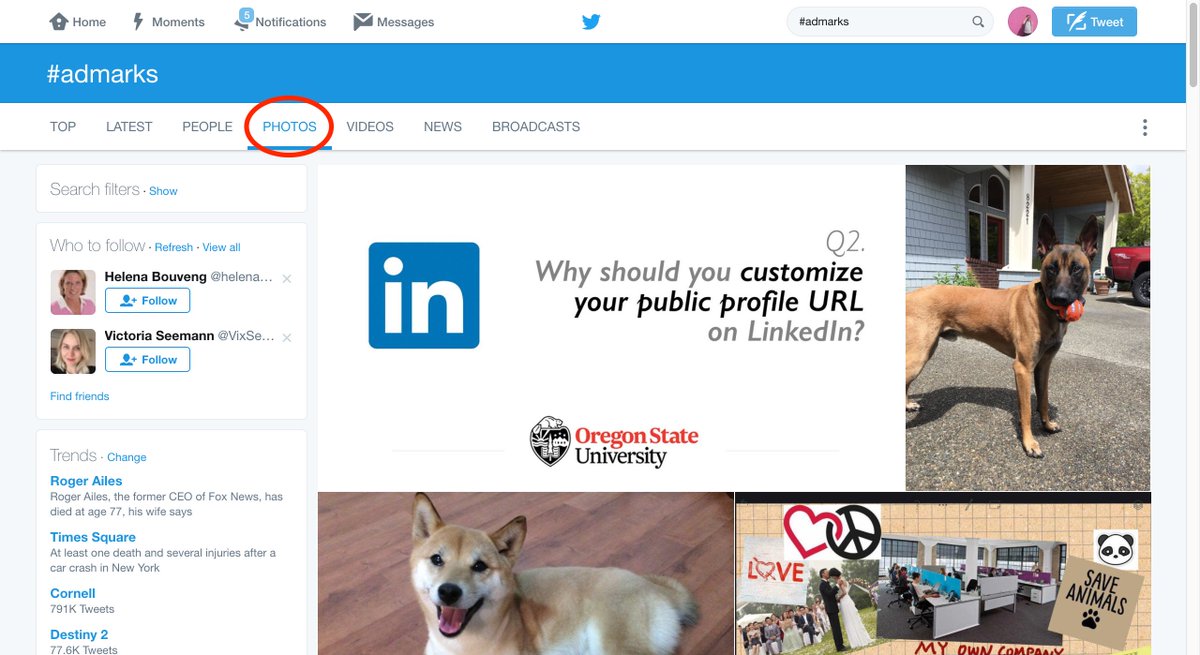Open the profile avatar menu
This screenshot has height=655, width=1200.
pyautogui.click(x=1022, y=21)
